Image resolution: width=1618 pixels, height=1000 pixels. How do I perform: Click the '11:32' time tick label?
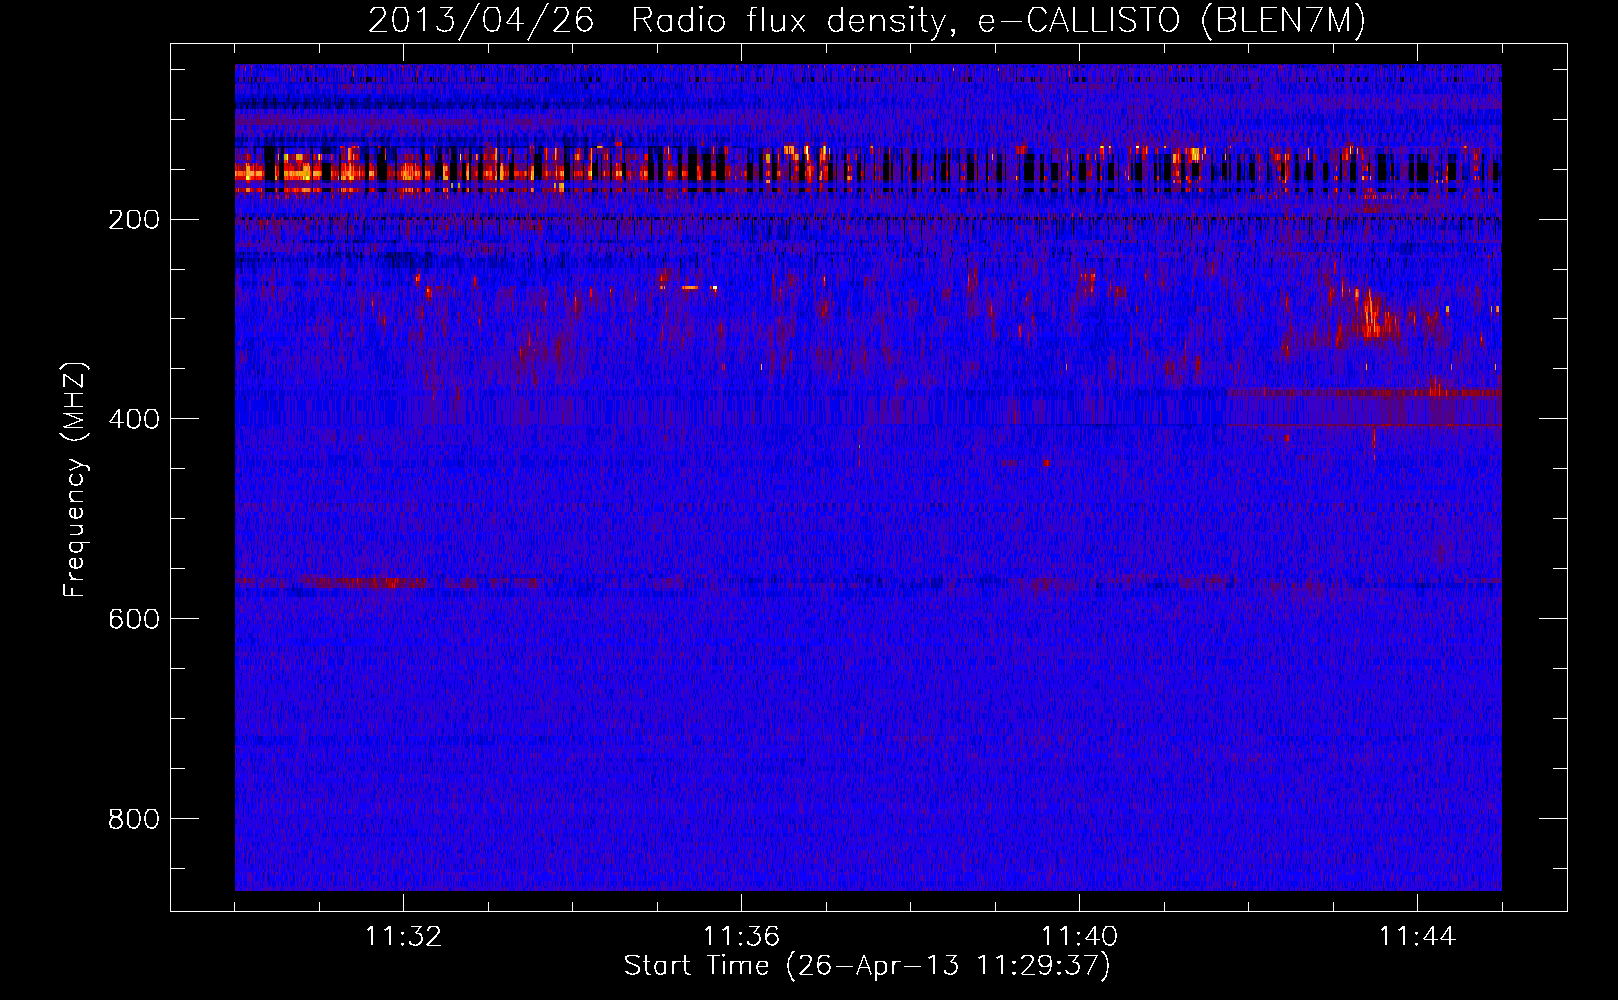click(403, 937)
